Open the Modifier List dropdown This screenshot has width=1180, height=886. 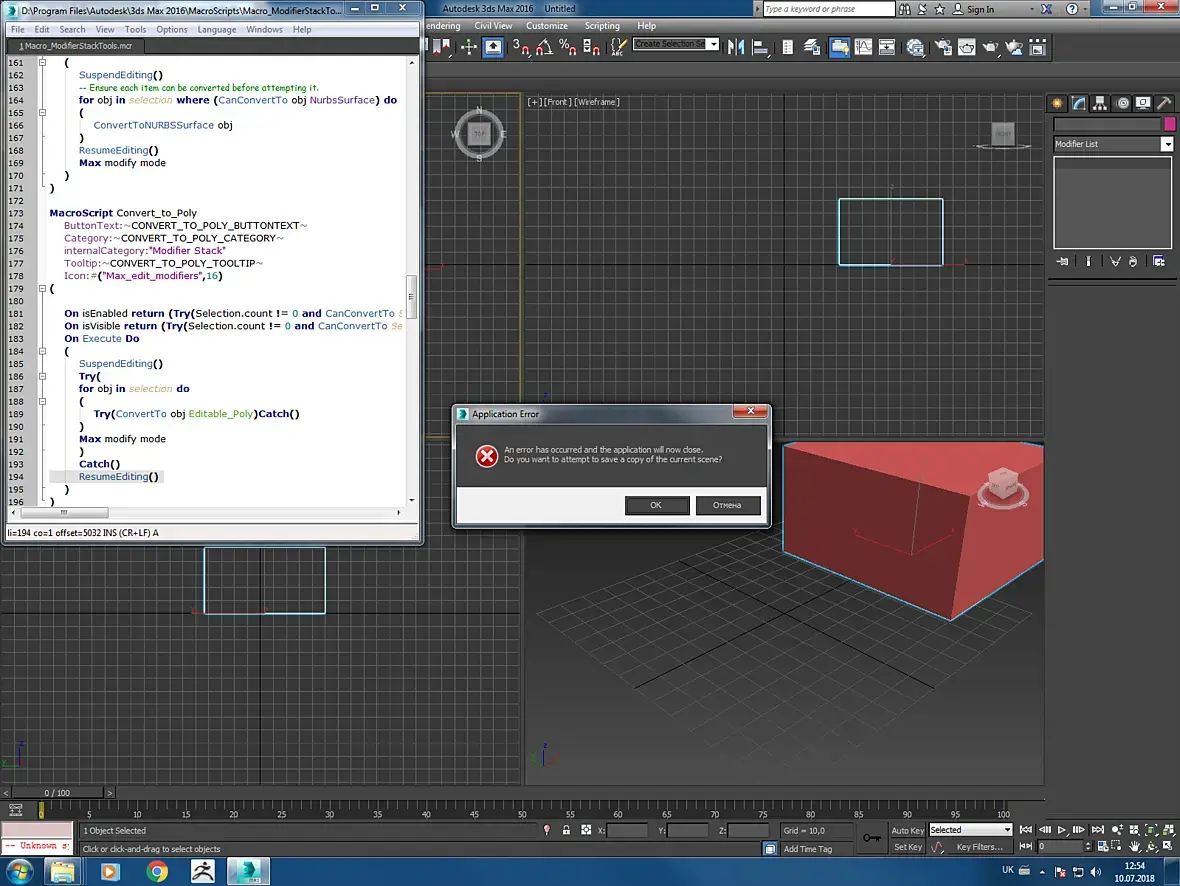coord(1167,144)
